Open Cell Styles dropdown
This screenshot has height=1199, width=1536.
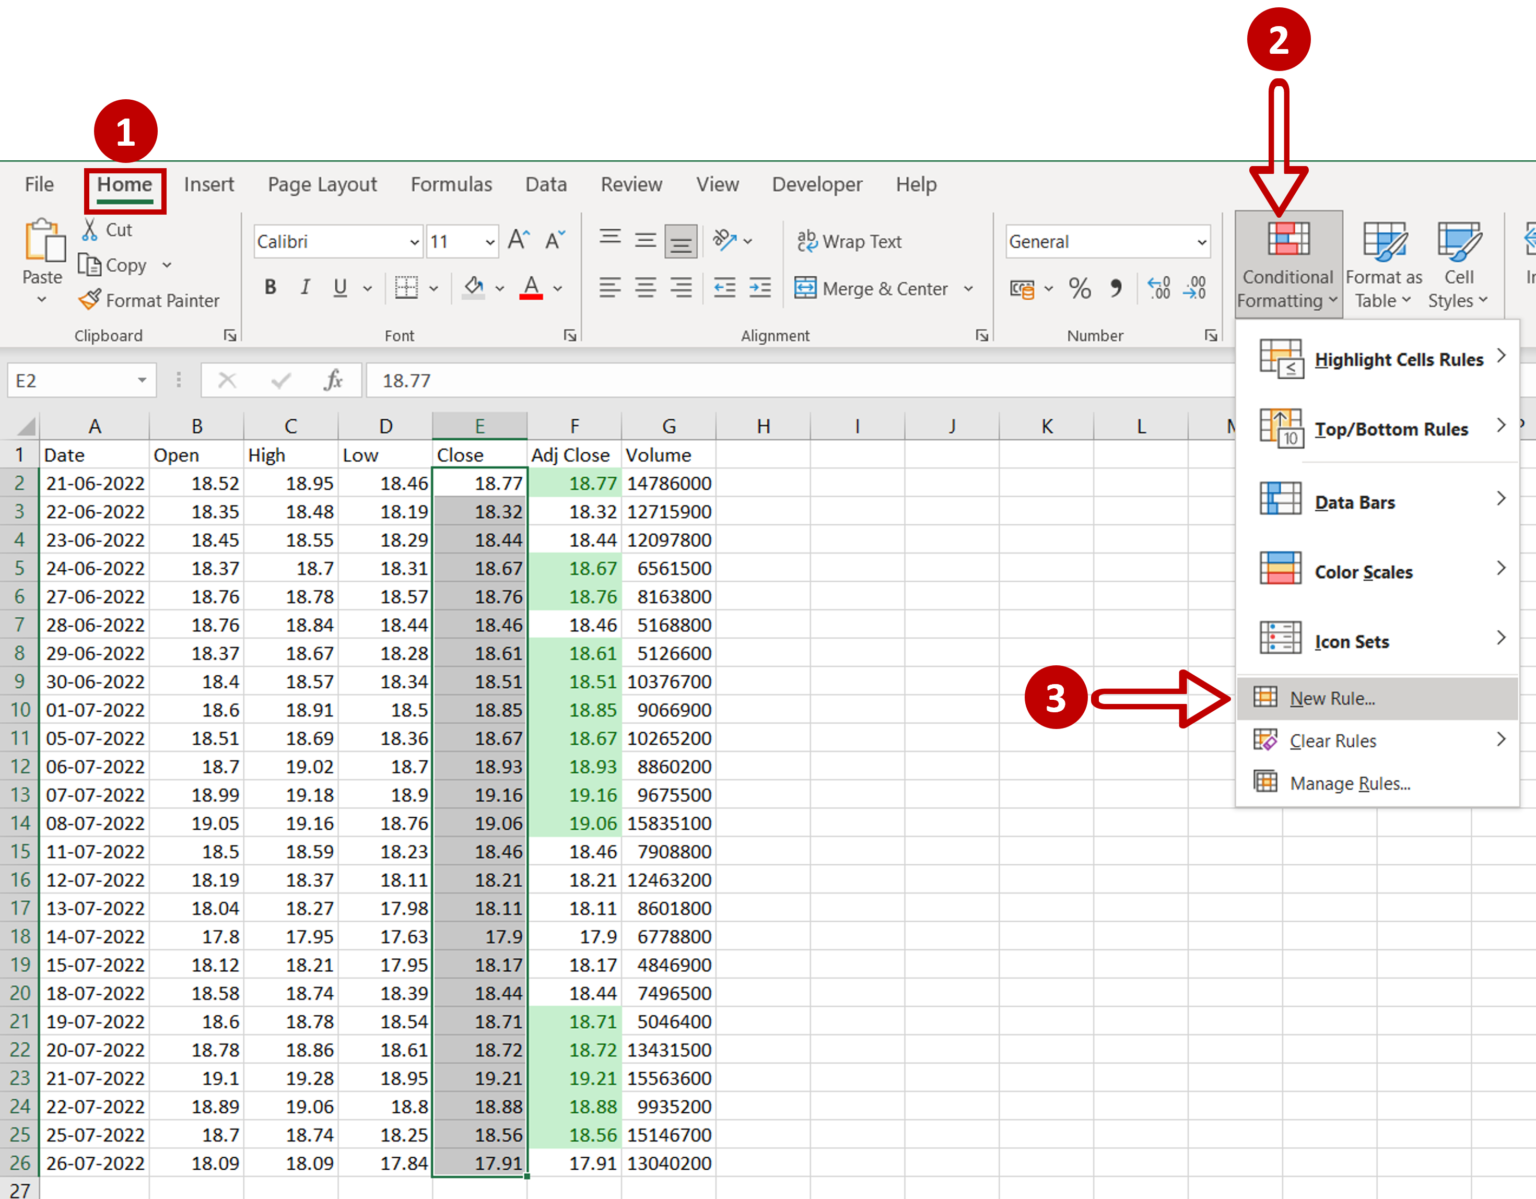[1458, 266]
